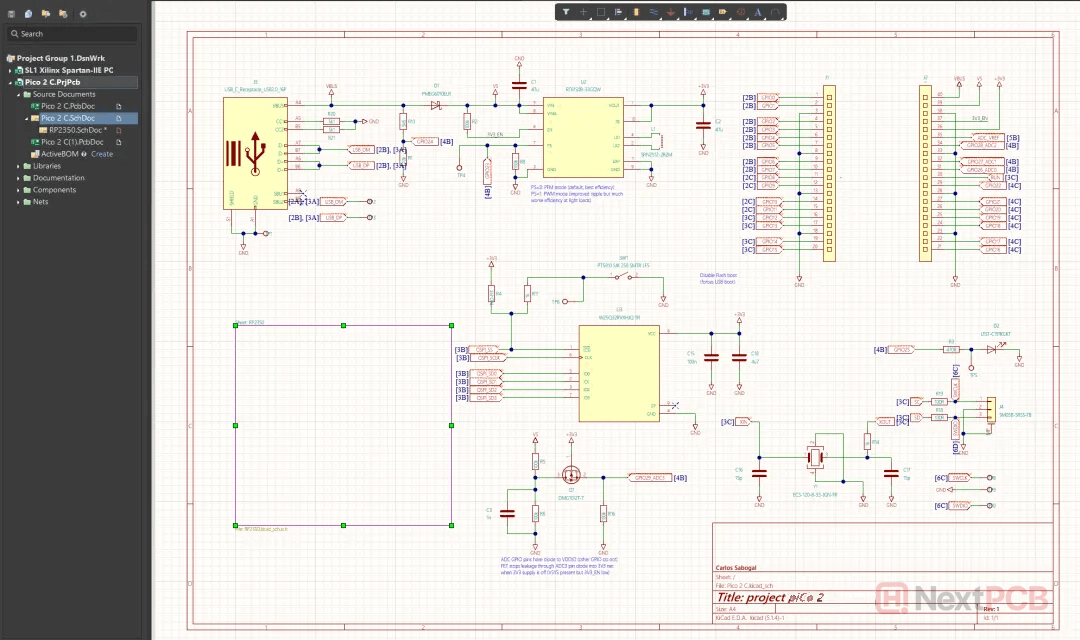Click the rectangle selection tool
The height and width of the screenshot is (640, 1080).
coord(601,12)
